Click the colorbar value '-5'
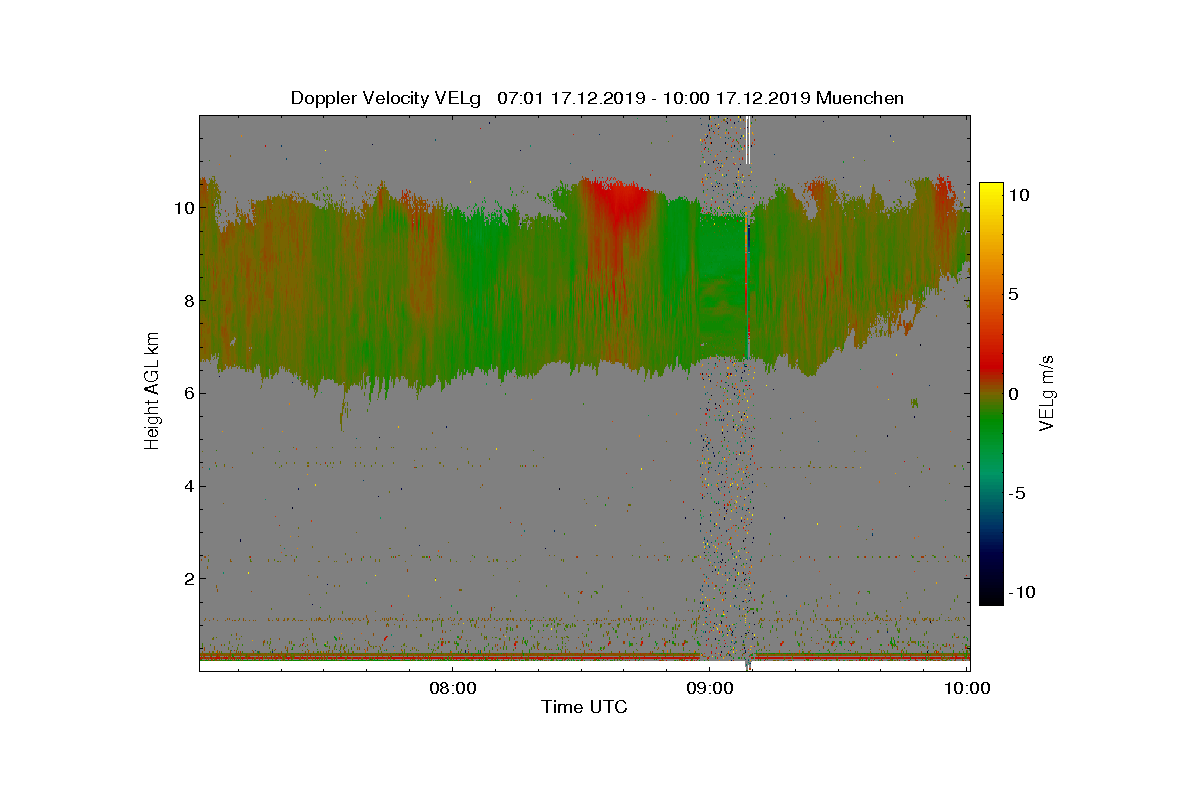The width and height of the screenshot is (1200, 800). point(1018,493)
